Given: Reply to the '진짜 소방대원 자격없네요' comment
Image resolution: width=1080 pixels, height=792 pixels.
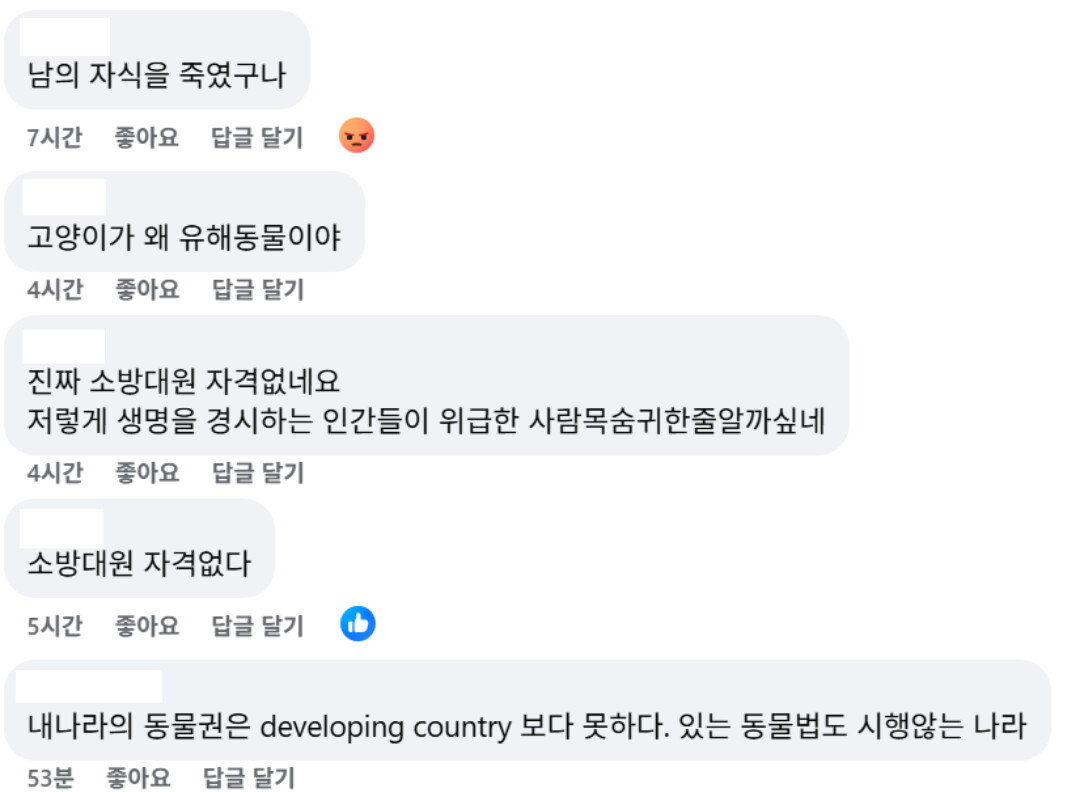Looking at the screenshot, I should [257, 472].
